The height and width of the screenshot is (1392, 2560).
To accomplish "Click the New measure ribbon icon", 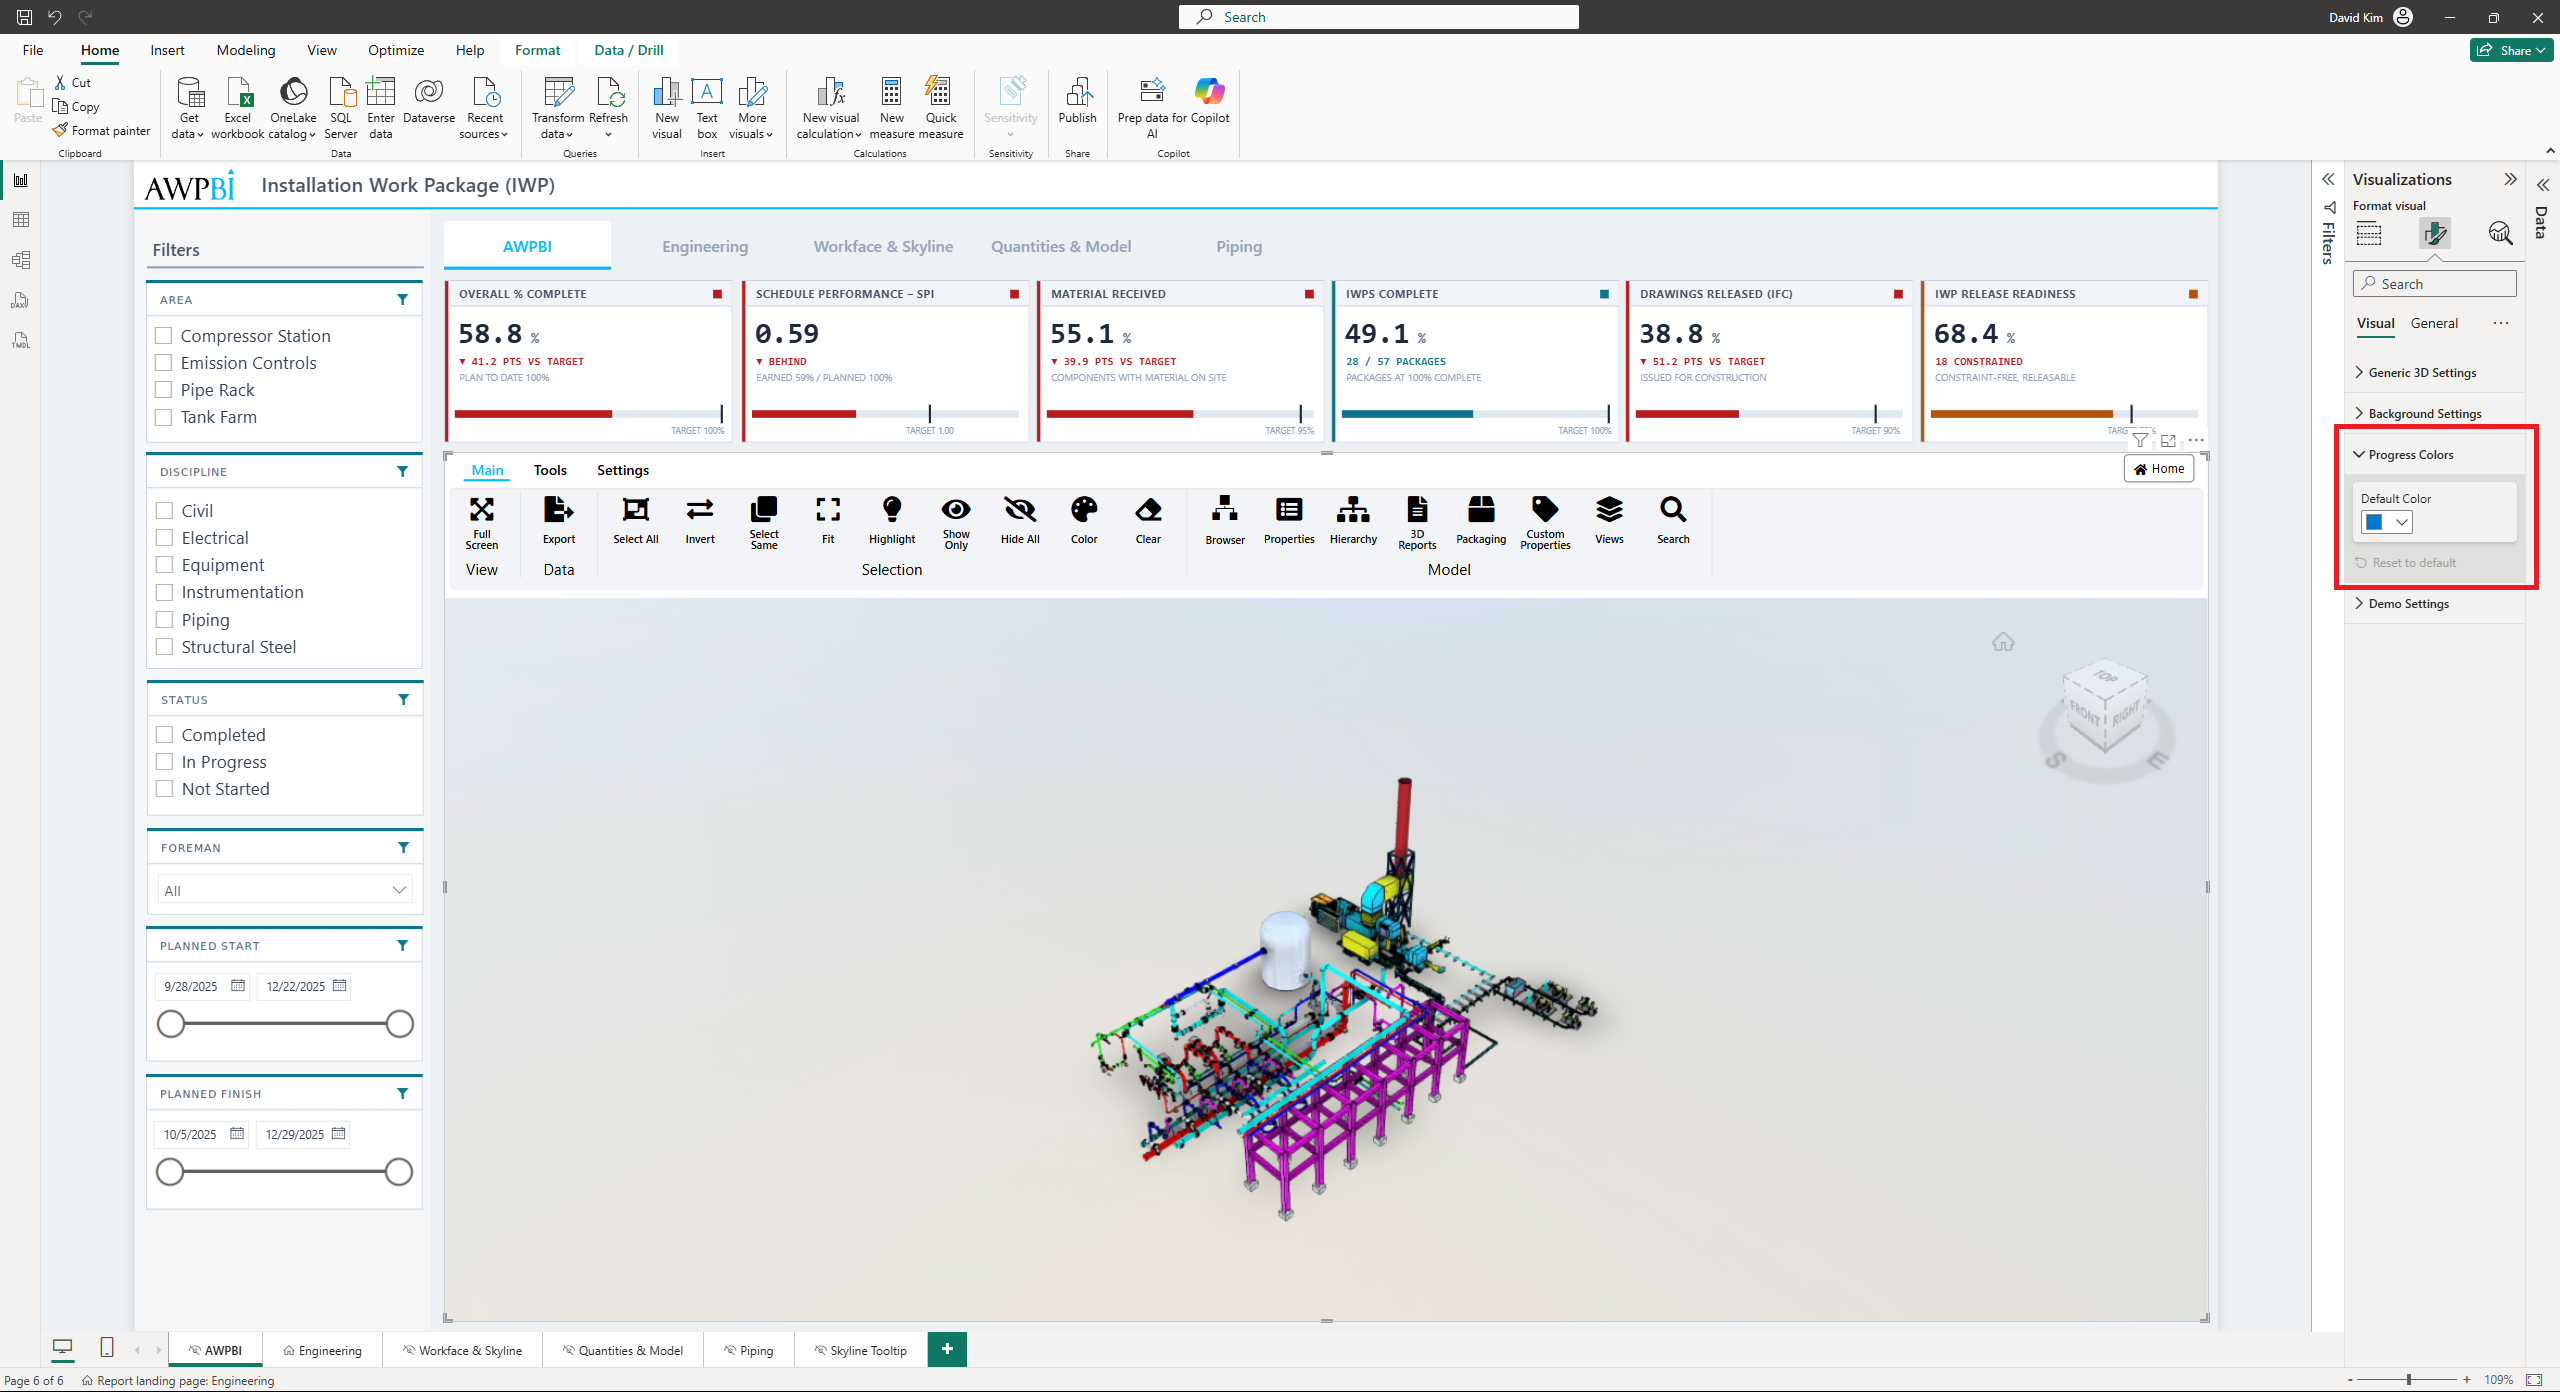I will (x=891, y=108).
